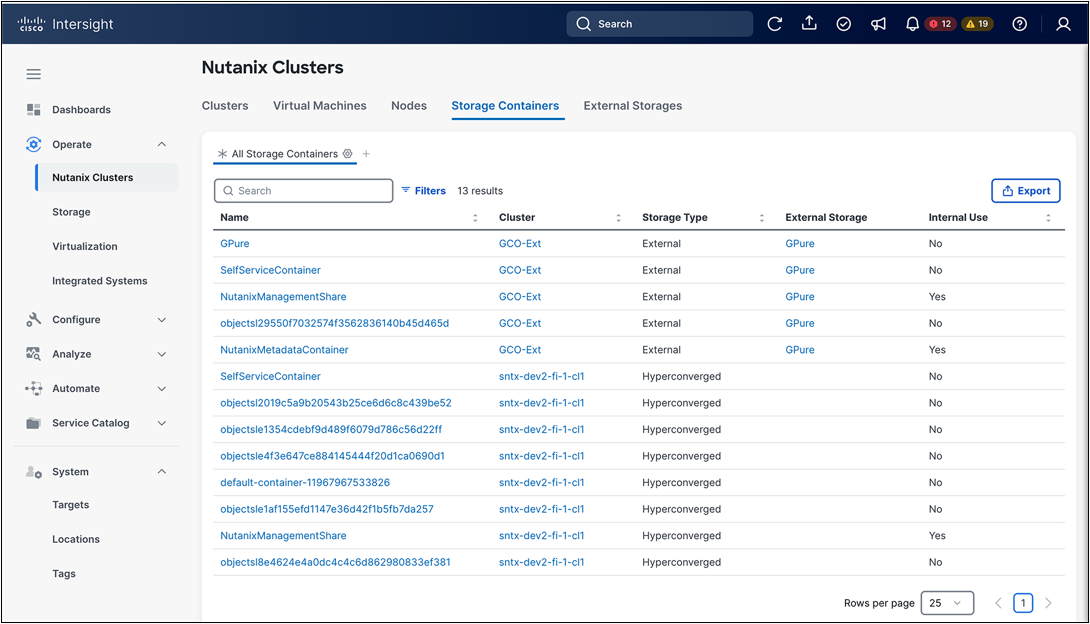Viewport: 1090px width, 624px height.
Task: Open GPure external storage in NutanixMetadataContainer row
Action: coord(800,350)
